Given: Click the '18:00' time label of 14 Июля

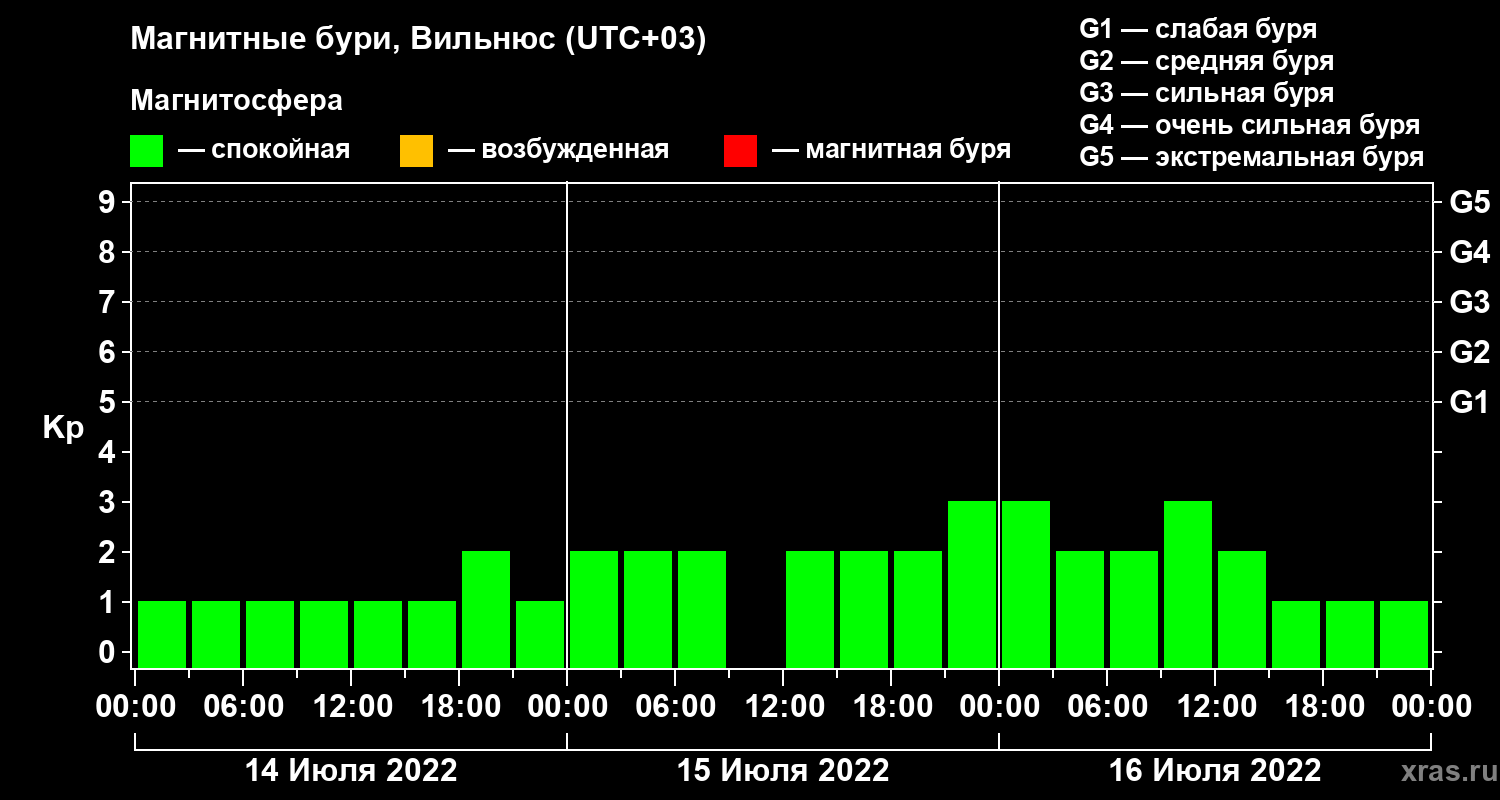Looking at the screenshot, I should click(459, 706).
